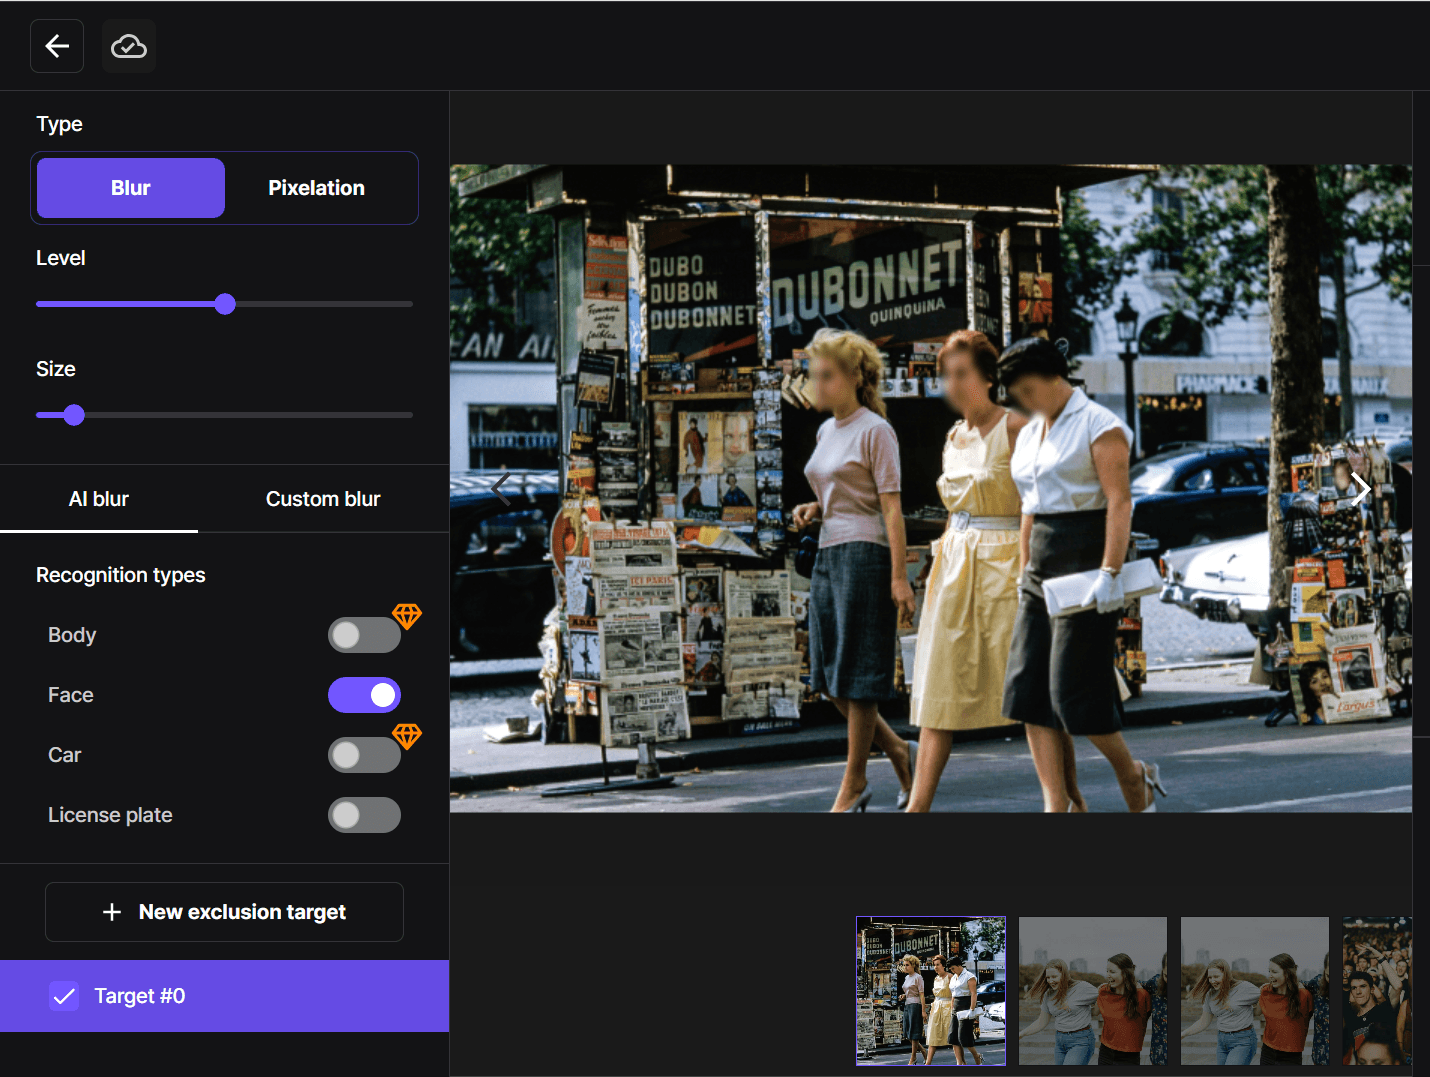Image resolution: width=1430 pixels, height=1077 pixels.
Task: Go to next image with right chevron
Action: [1360, 489]
